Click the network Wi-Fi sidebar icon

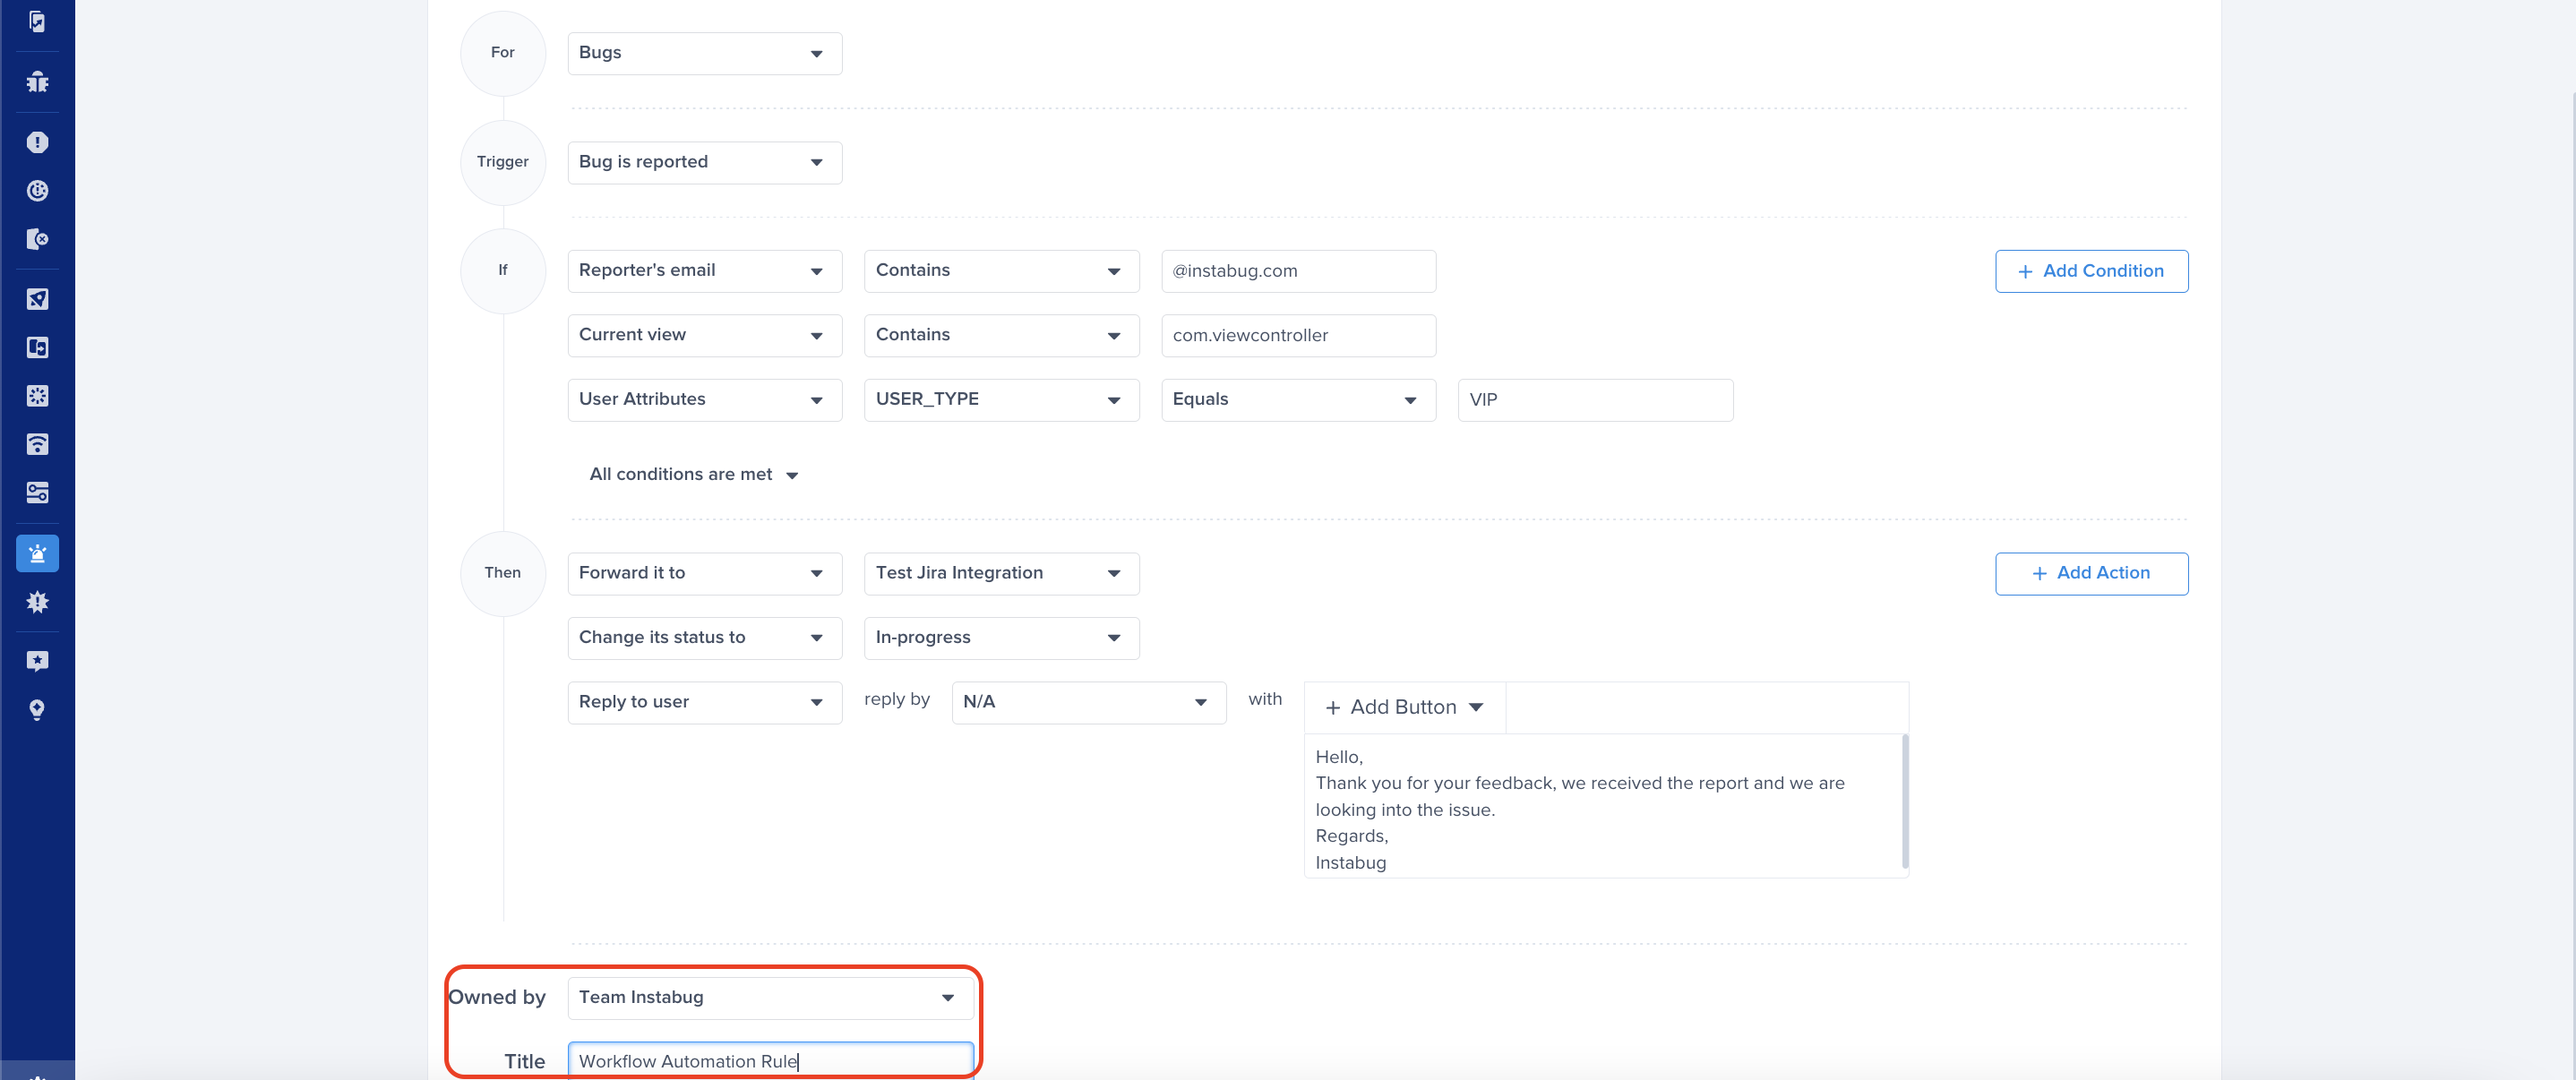click(37, 444)
